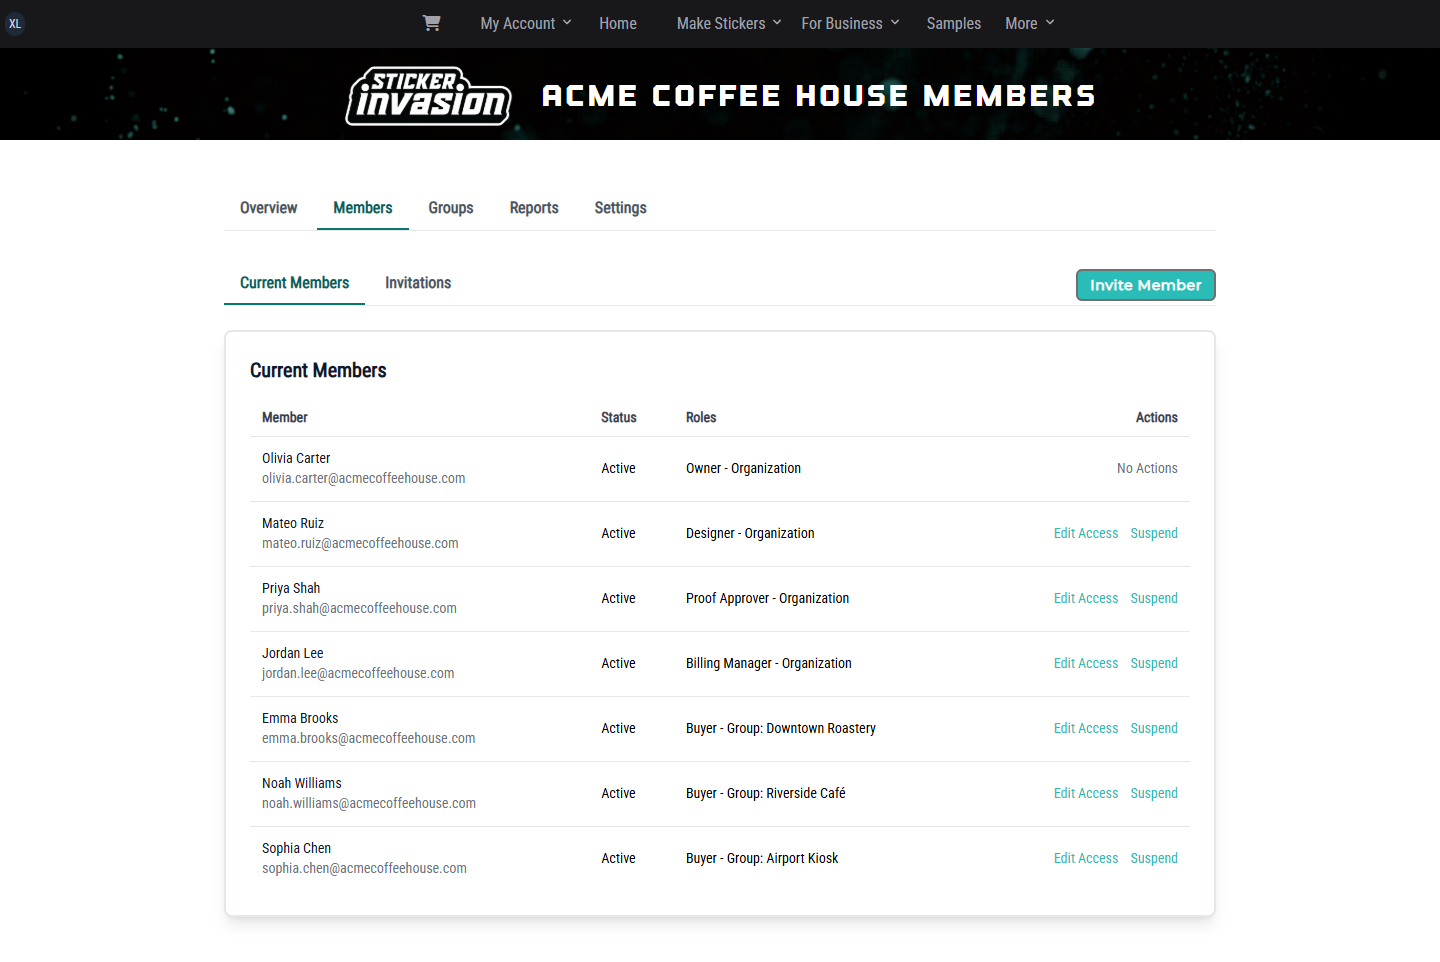Image resolution: width=1440 pixels, height=962 pixels.
Task: Suspend Mateo Ruiz
Action: (1154, 533)
